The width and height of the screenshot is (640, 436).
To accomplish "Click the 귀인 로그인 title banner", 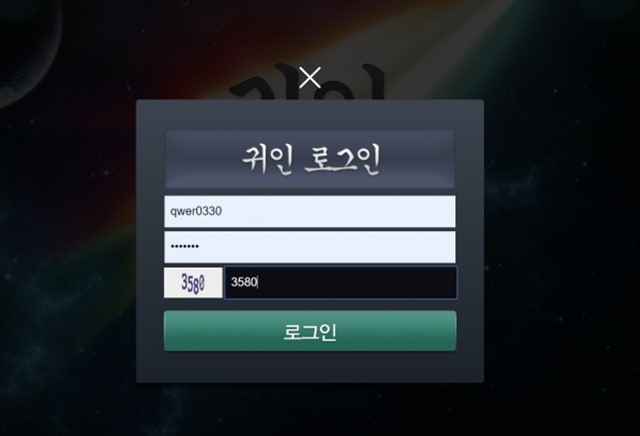I will 310,159.
